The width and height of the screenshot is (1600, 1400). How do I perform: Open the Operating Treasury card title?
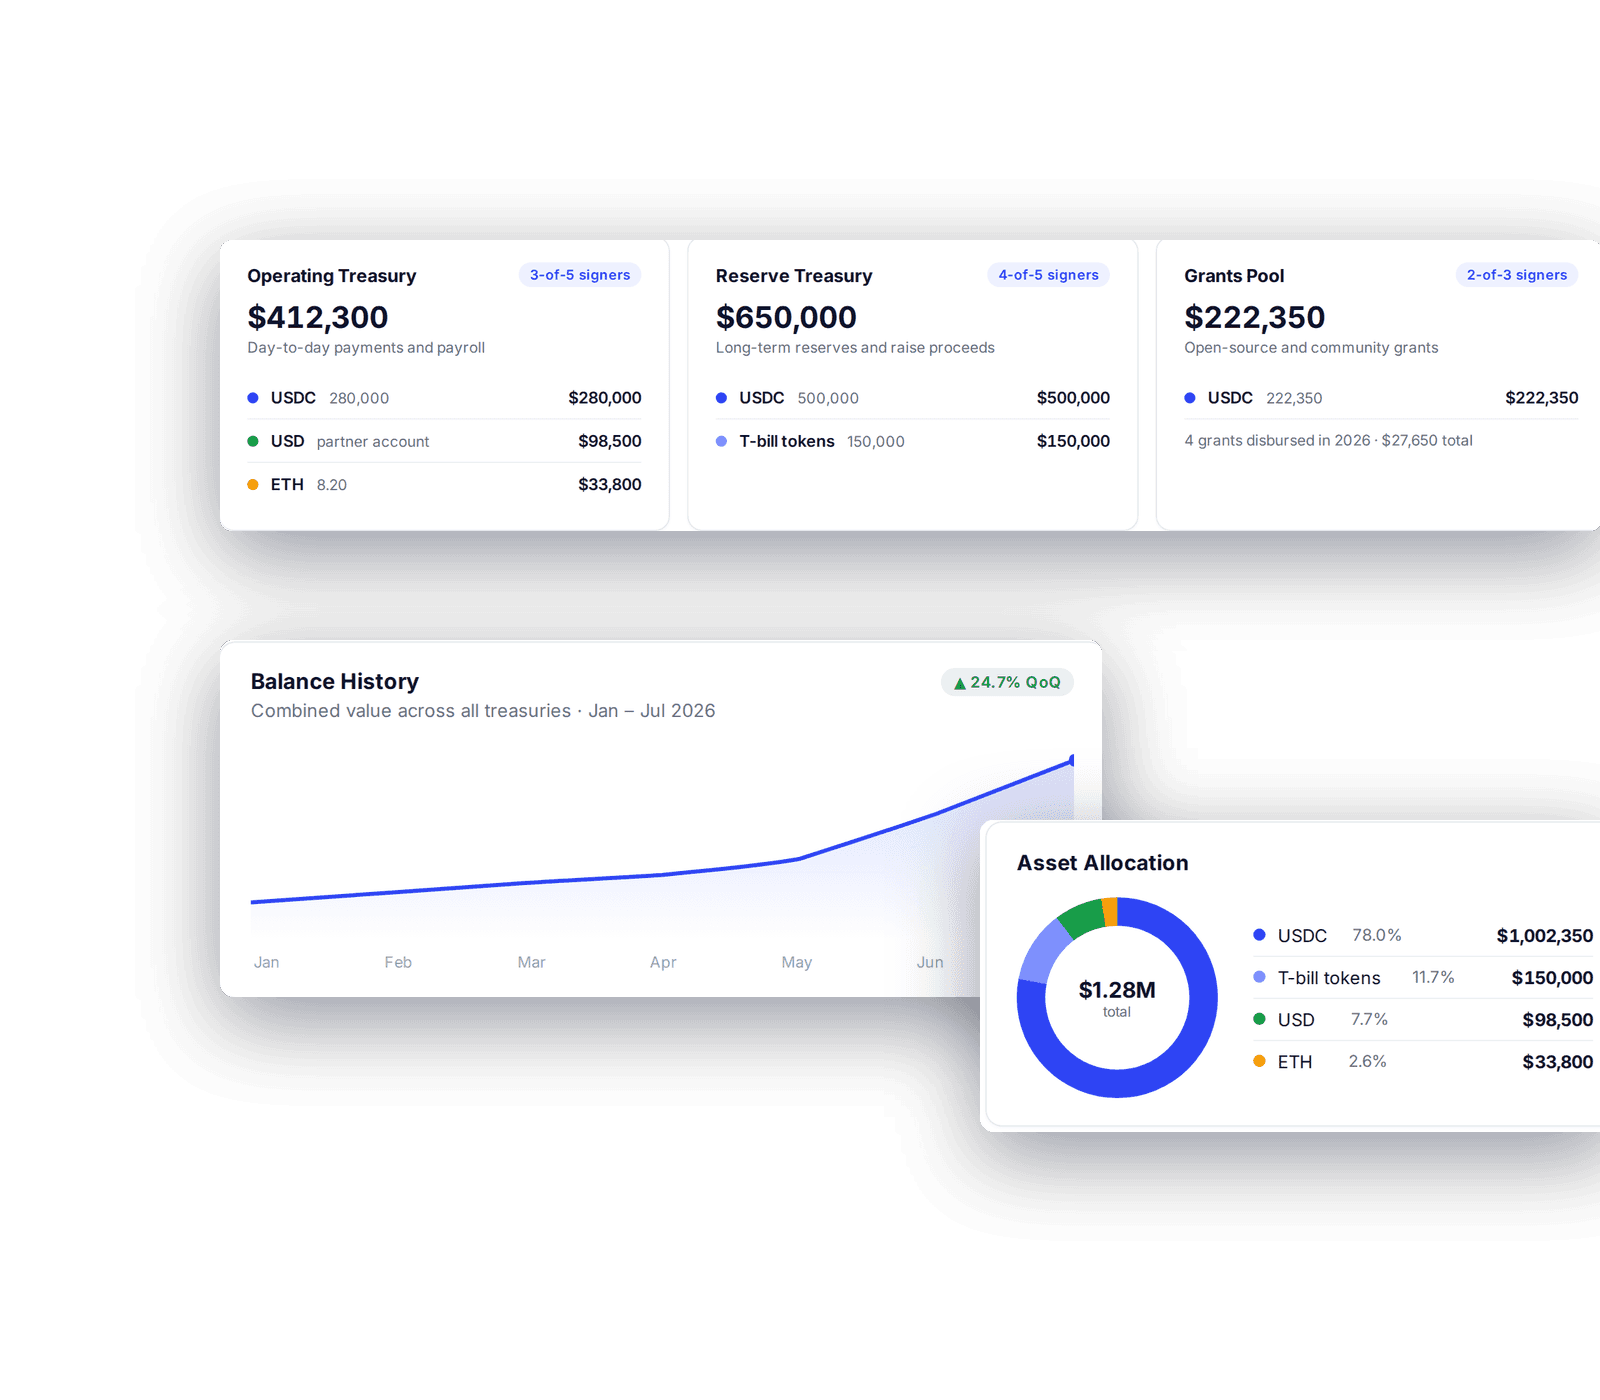point(332,276)
